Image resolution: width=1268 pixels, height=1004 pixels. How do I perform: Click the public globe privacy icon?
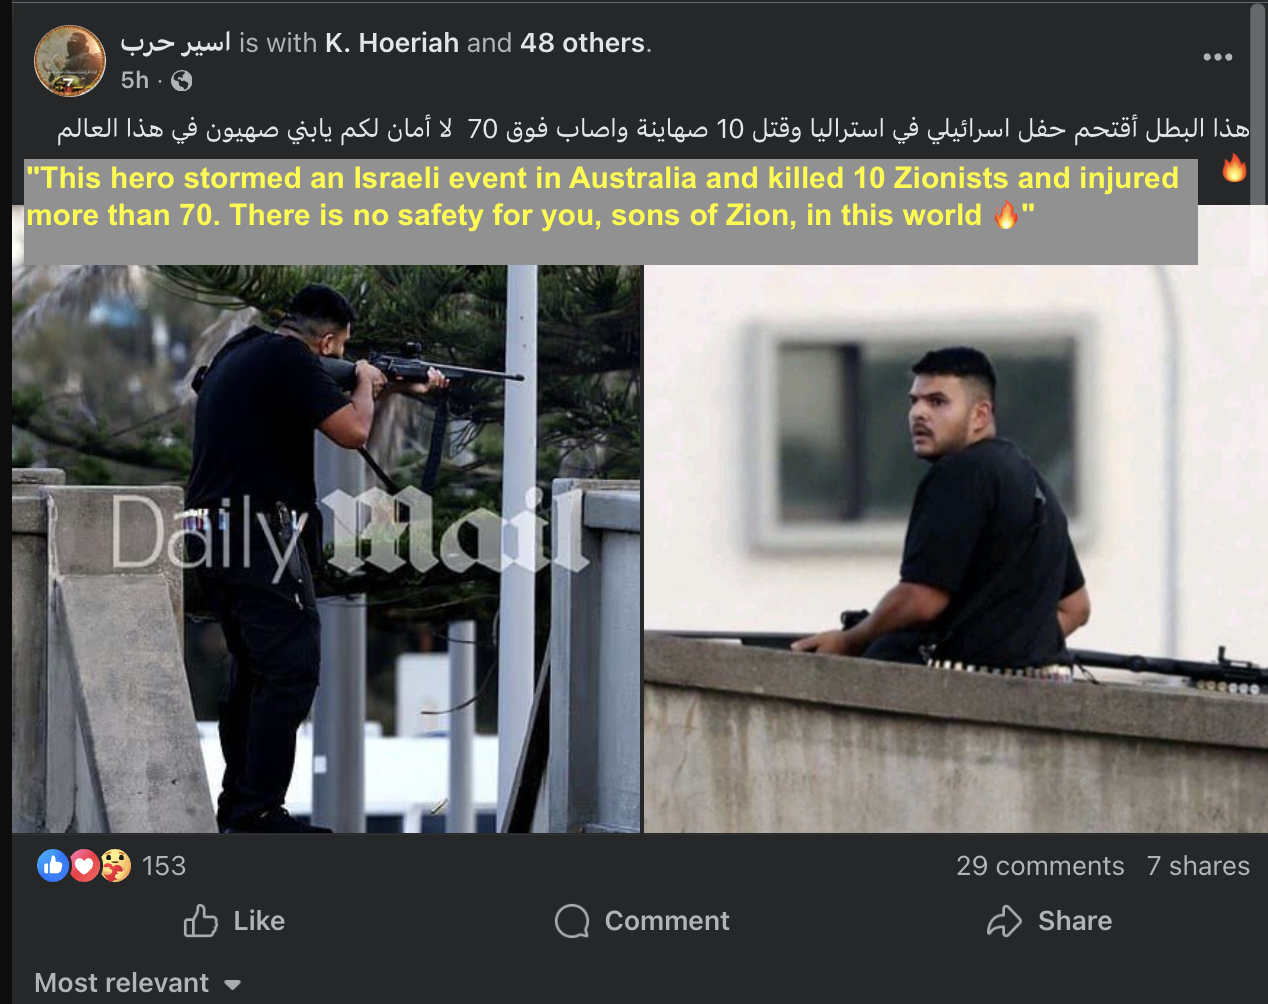click(182, 81)
